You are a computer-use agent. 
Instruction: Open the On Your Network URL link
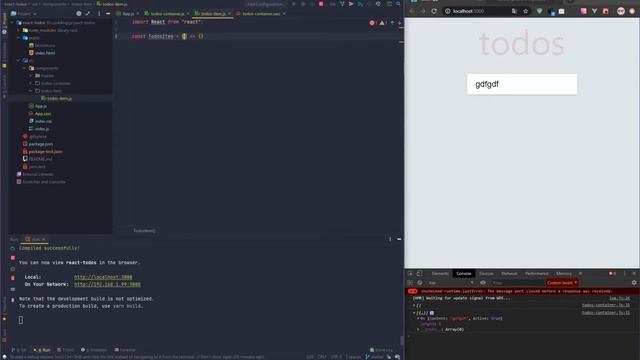(107, 284)
